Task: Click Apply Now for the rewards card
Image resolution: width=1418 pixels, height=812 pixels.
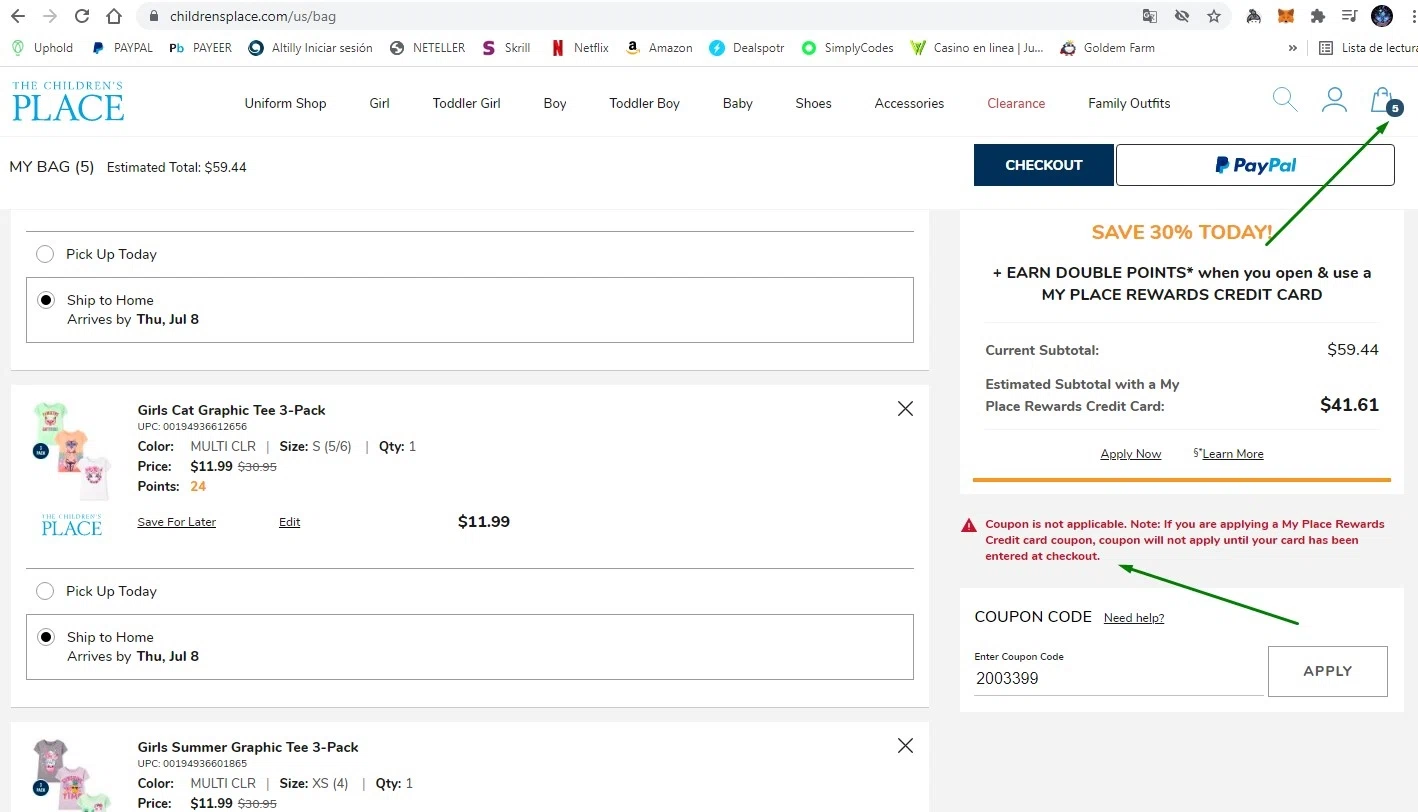Action: click(1130, 454)
